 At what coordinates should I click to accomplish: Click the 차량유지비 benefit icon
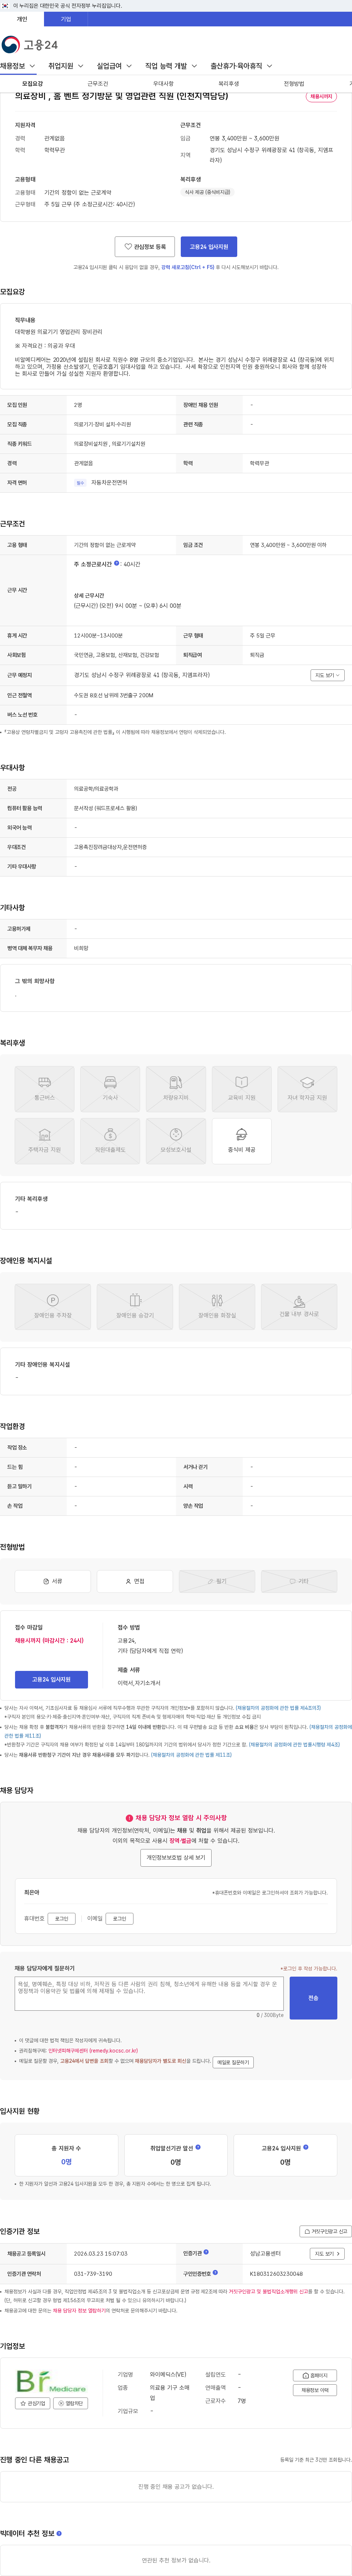click(x=176, y=1089)
